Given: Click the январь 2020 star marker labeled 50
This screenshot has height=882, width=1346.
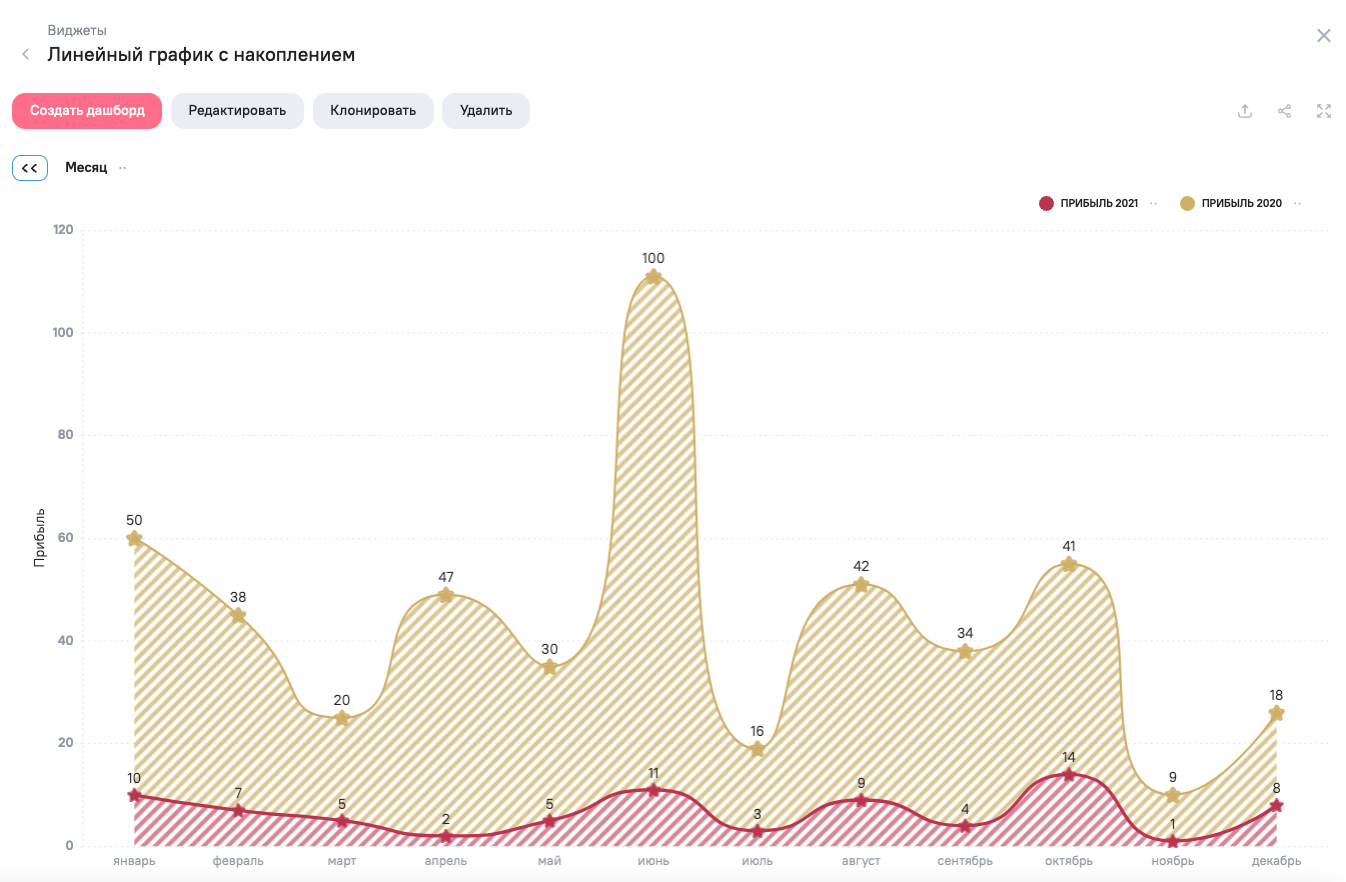Looking at the screenshot, I should [134, 538].
